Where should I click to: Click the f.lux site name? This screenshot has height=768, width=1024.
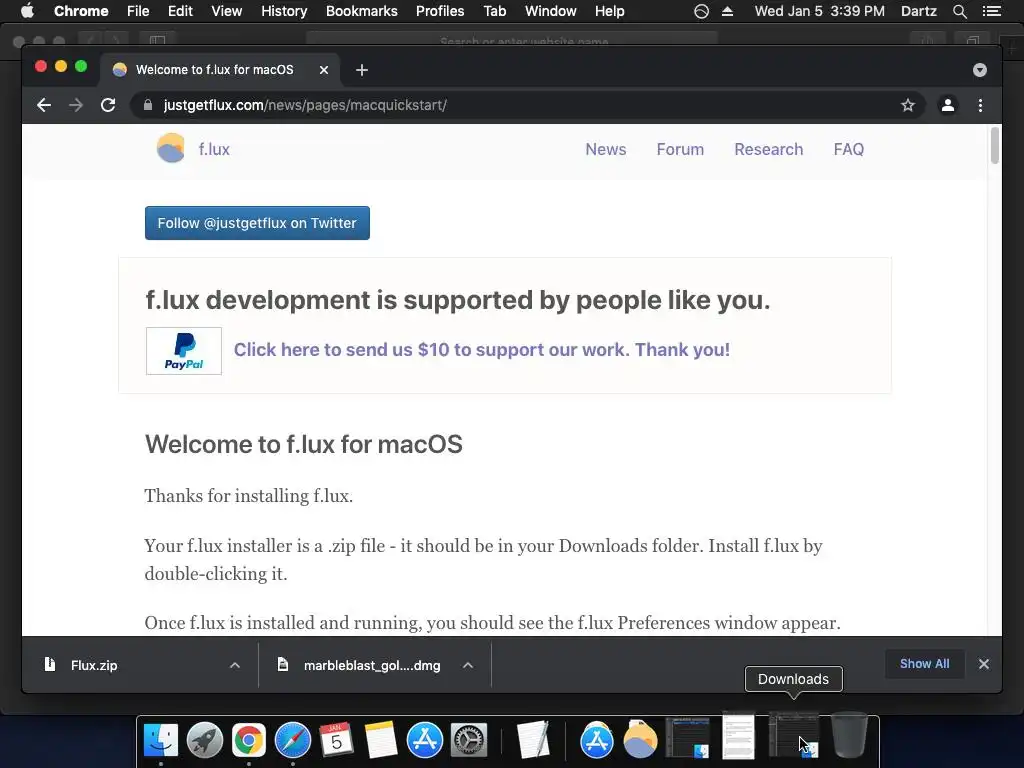click(214, 149)
